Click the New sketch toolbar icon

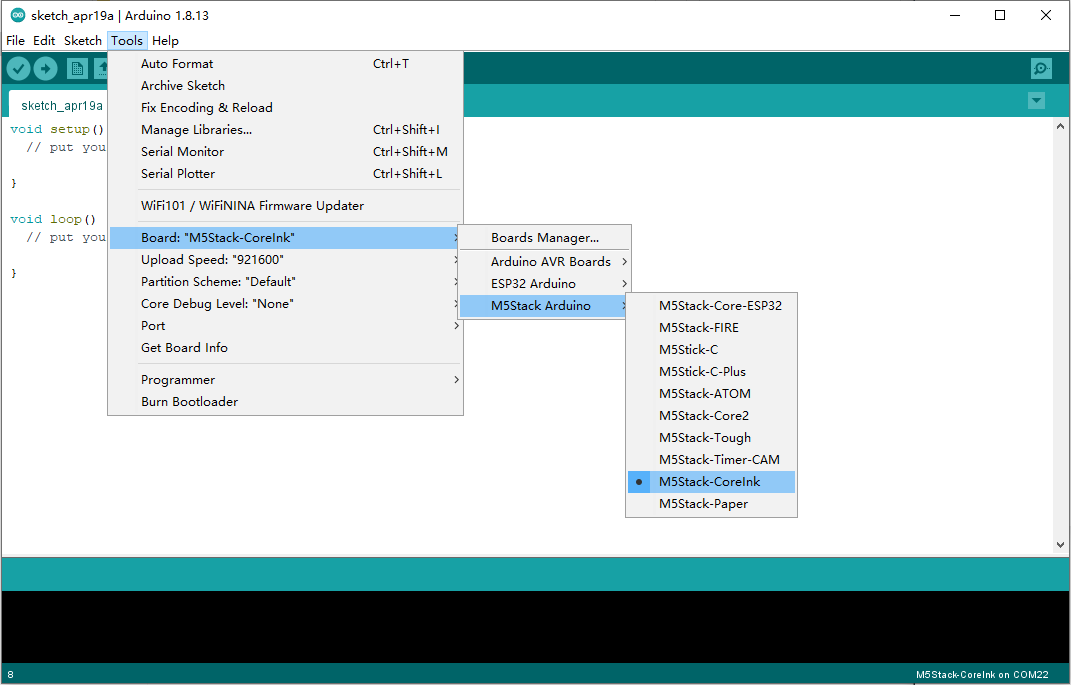(77, 68)
